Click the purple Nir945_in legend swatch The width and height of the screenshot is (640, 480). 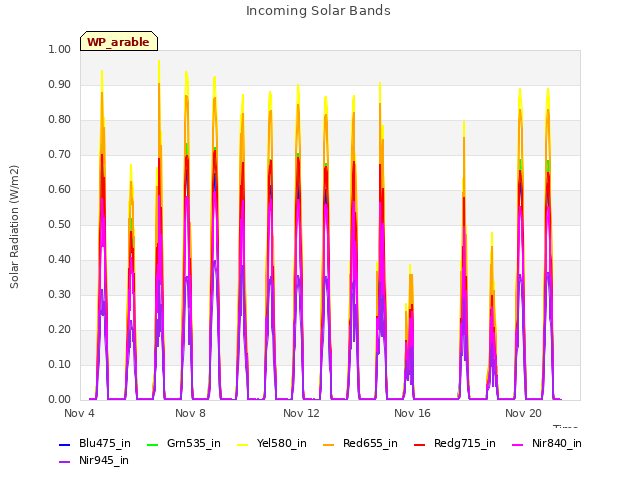(65, 462)
